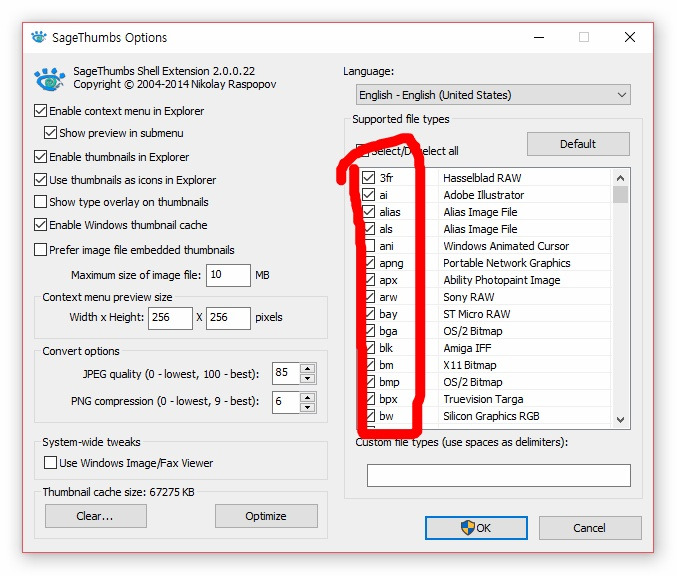Toggle Enable thumbnails in Explorer

(41, 156)
